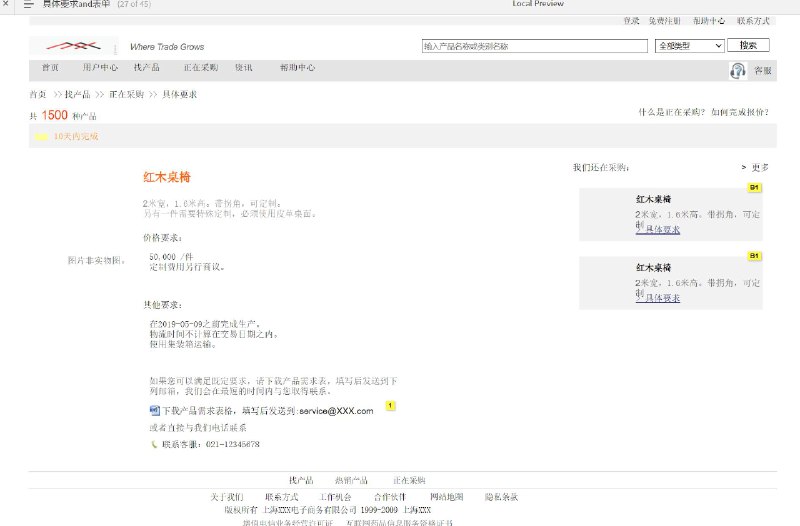Image resolution: width=800 pixels, height=526 pixels.
Task: Click the yellow flag beside 10天内完成
Action: tap(41, 137)
